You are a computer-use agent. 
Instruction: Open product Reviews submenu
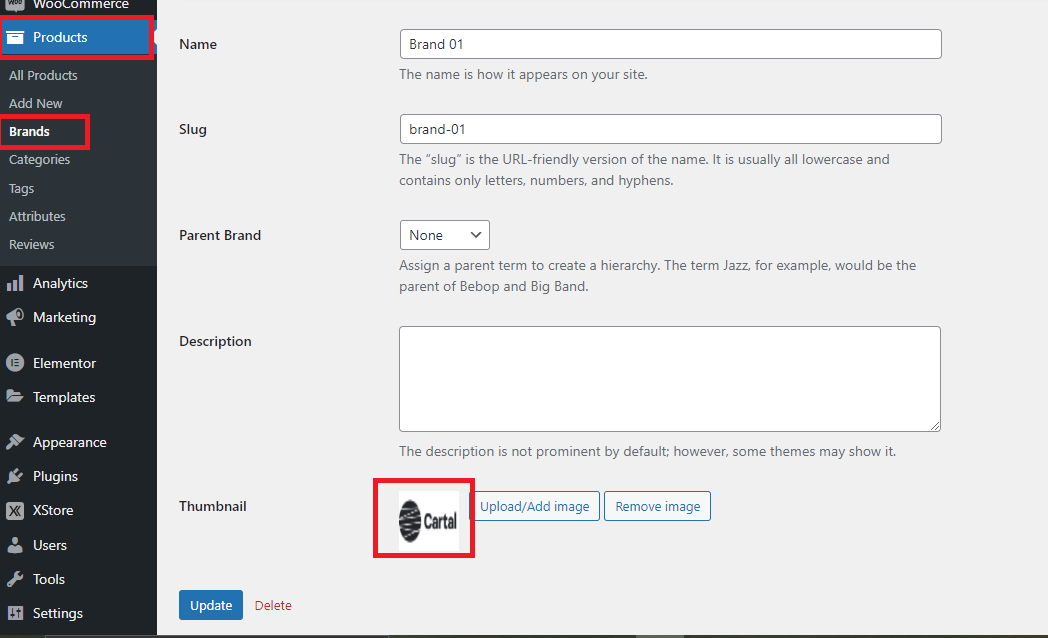pos(31,245)
